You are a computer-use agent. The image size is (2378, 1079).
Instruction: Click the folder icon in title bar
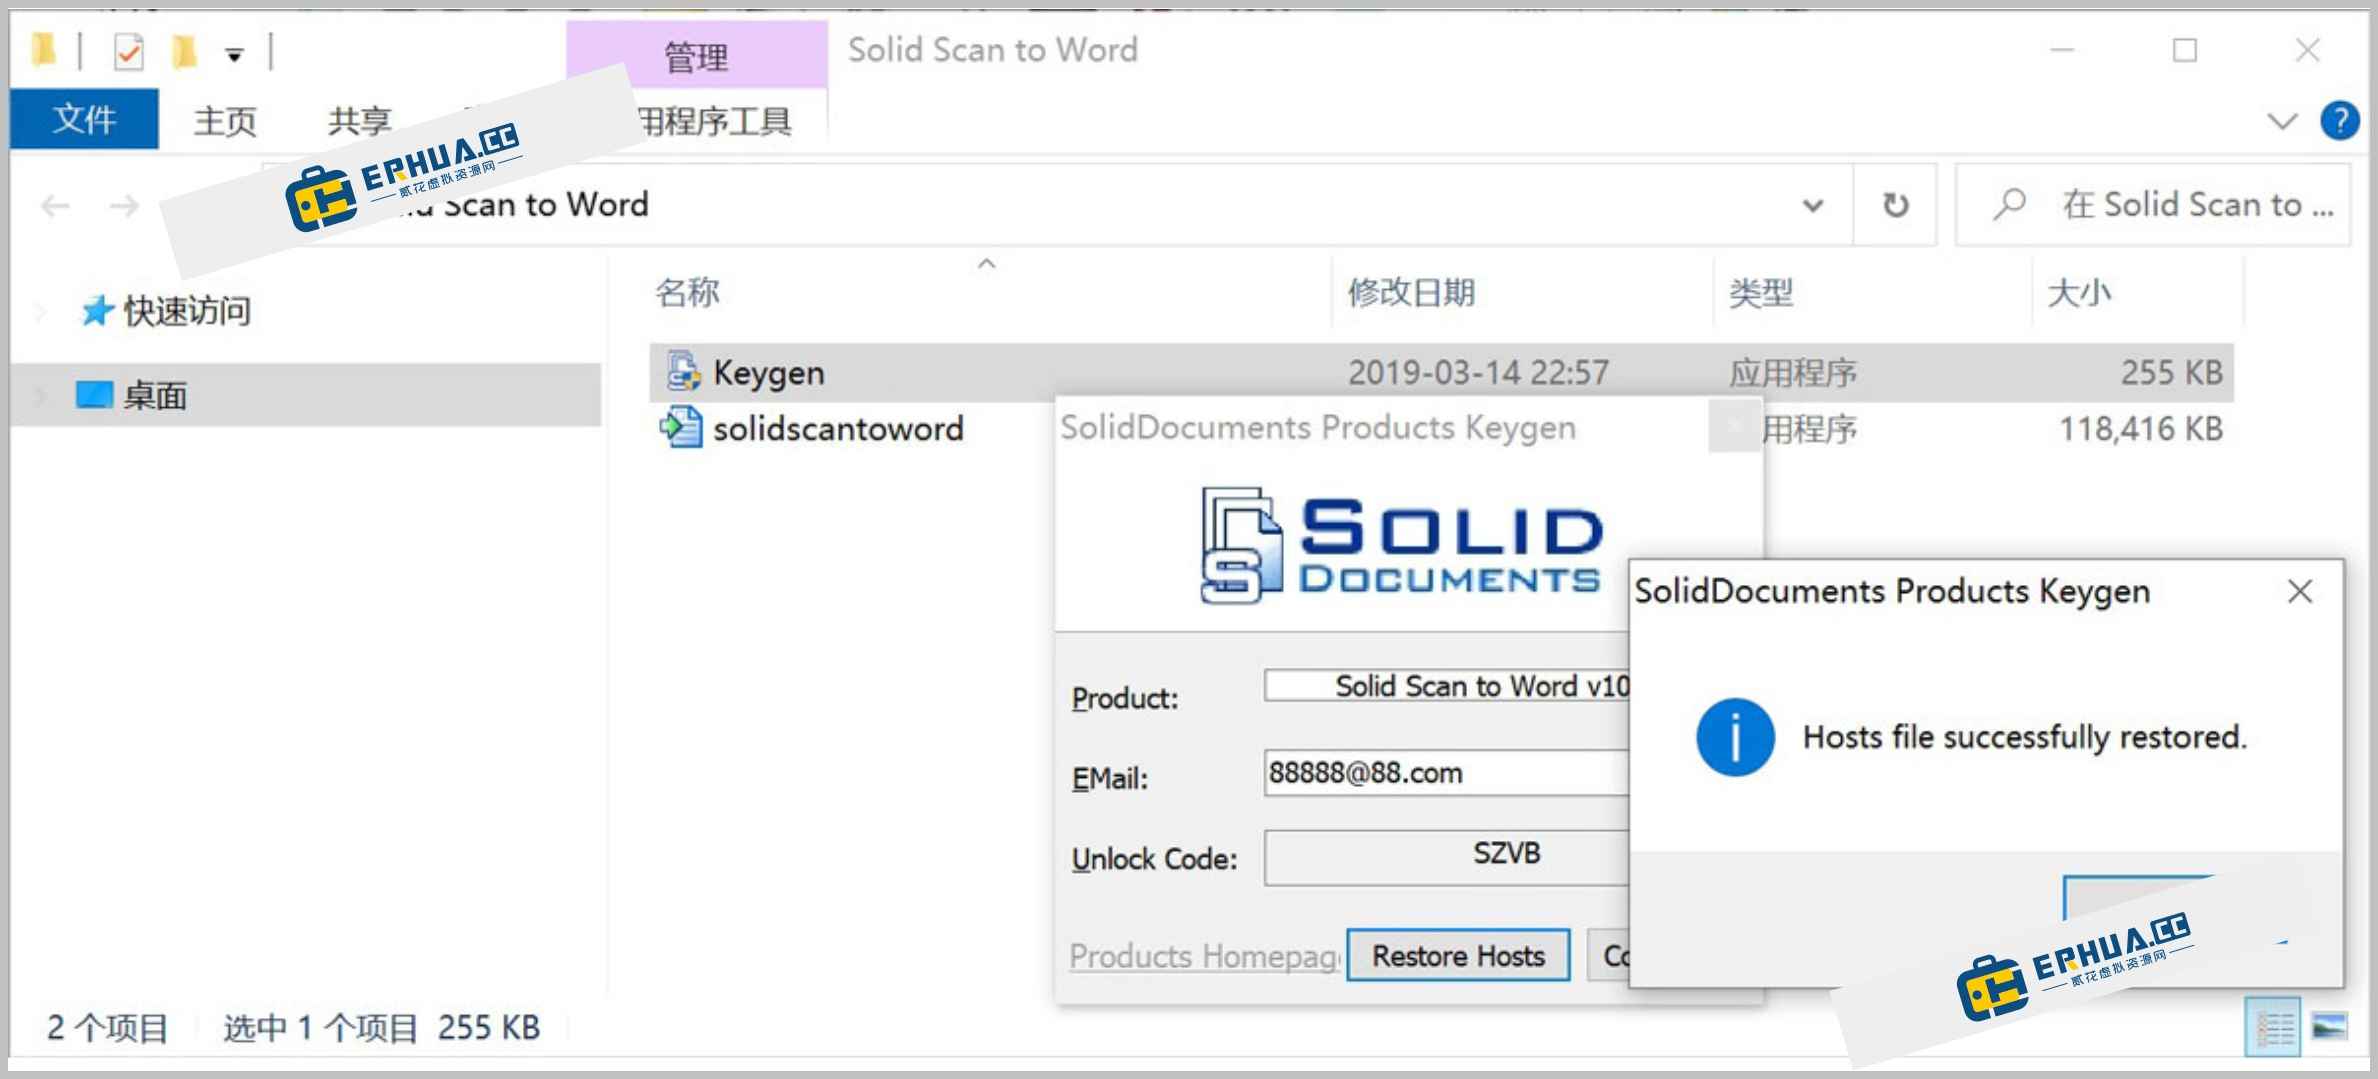pyautogui.click(x=43, y=49)
